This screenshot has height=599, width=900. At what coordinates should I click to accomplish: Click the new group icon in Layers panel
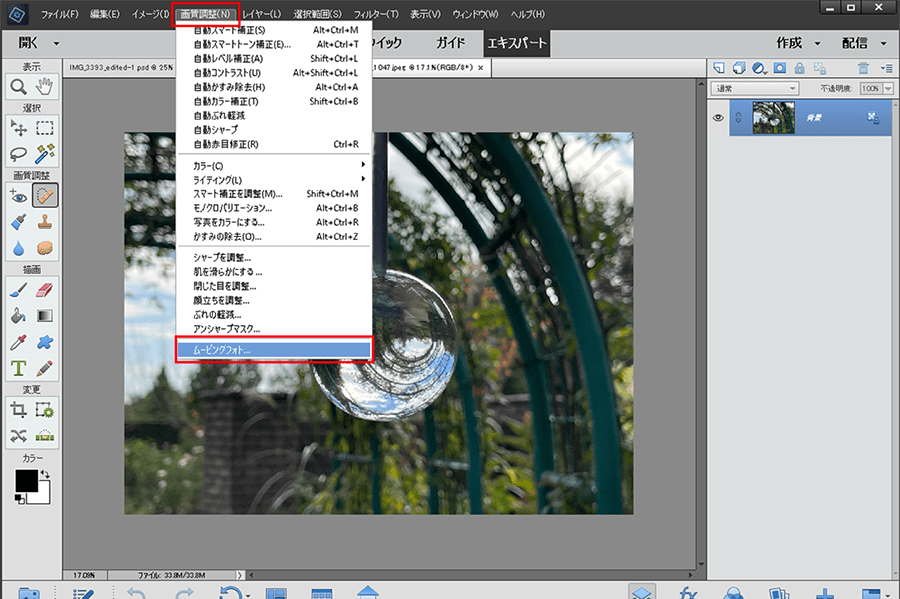click(x=739, y=68)
